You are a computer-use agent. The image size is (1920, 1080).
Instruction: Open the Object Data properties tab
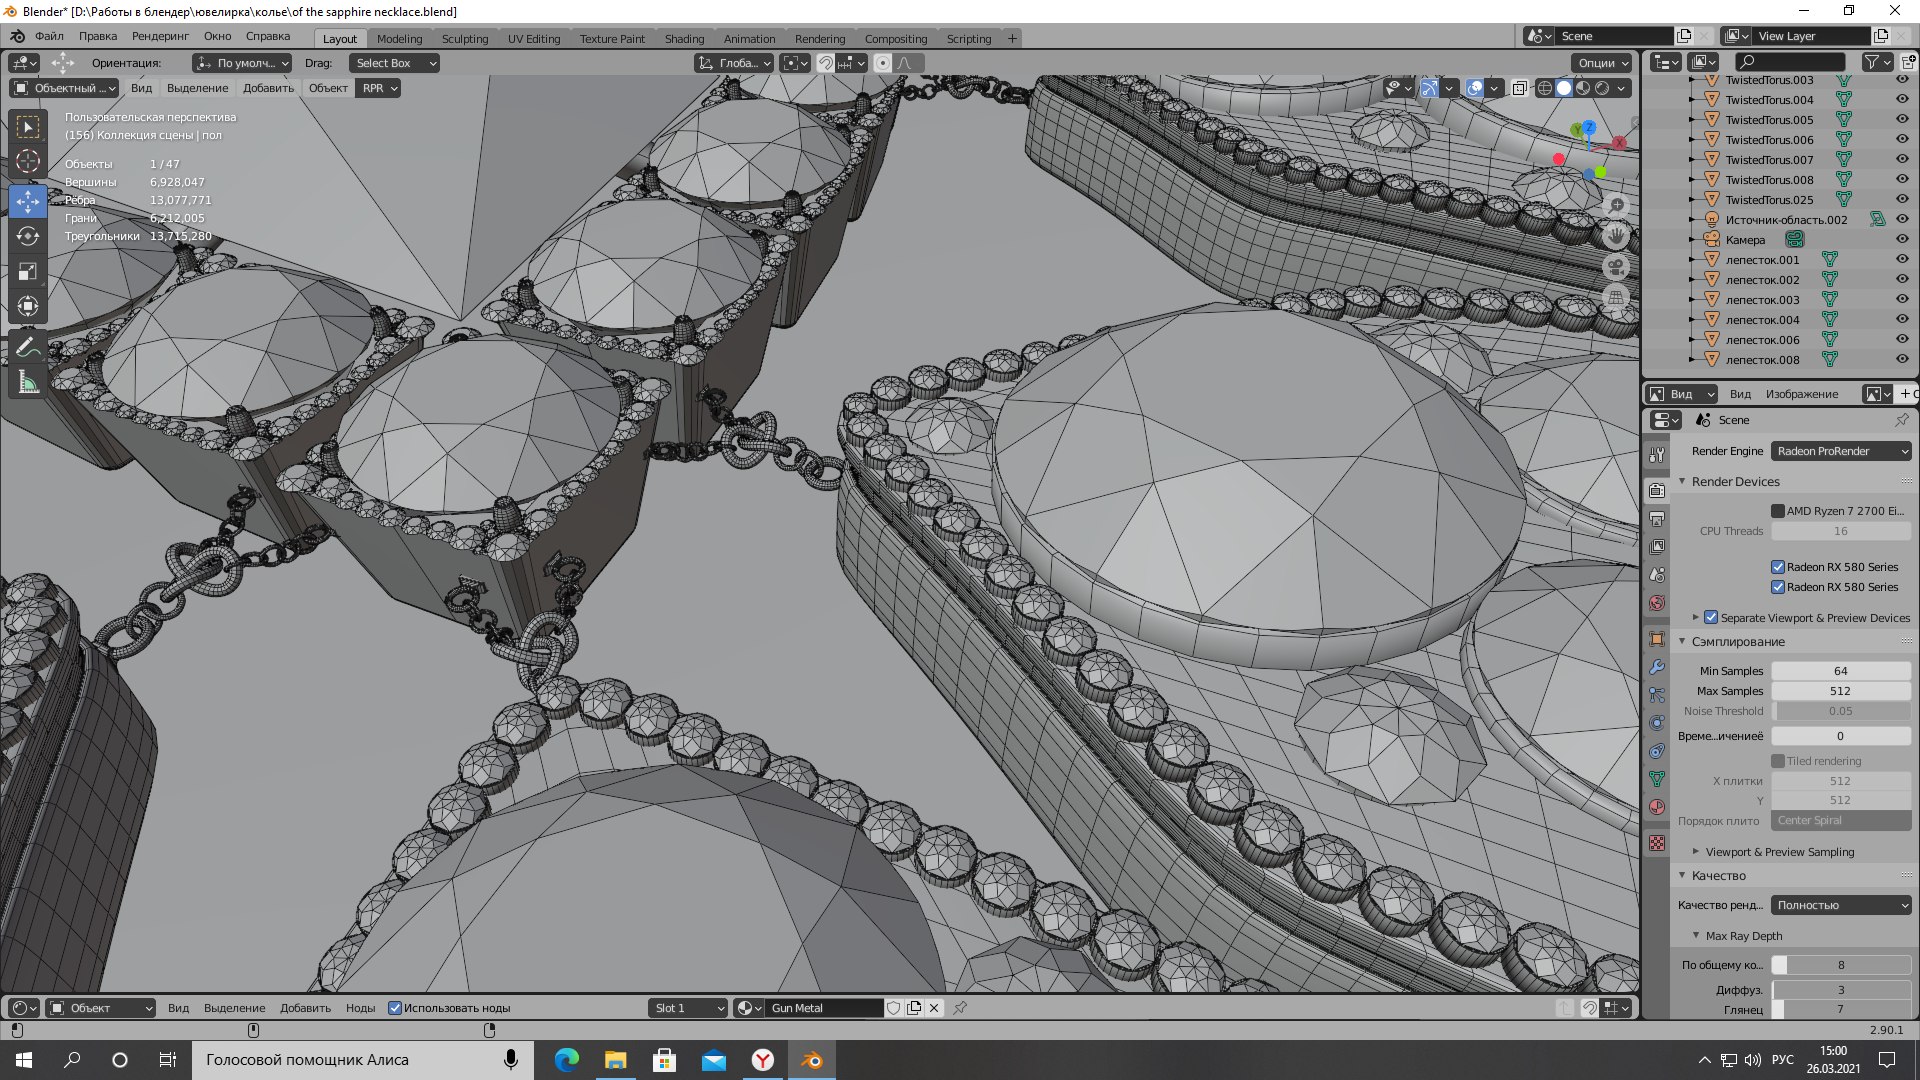(1657, 779)
